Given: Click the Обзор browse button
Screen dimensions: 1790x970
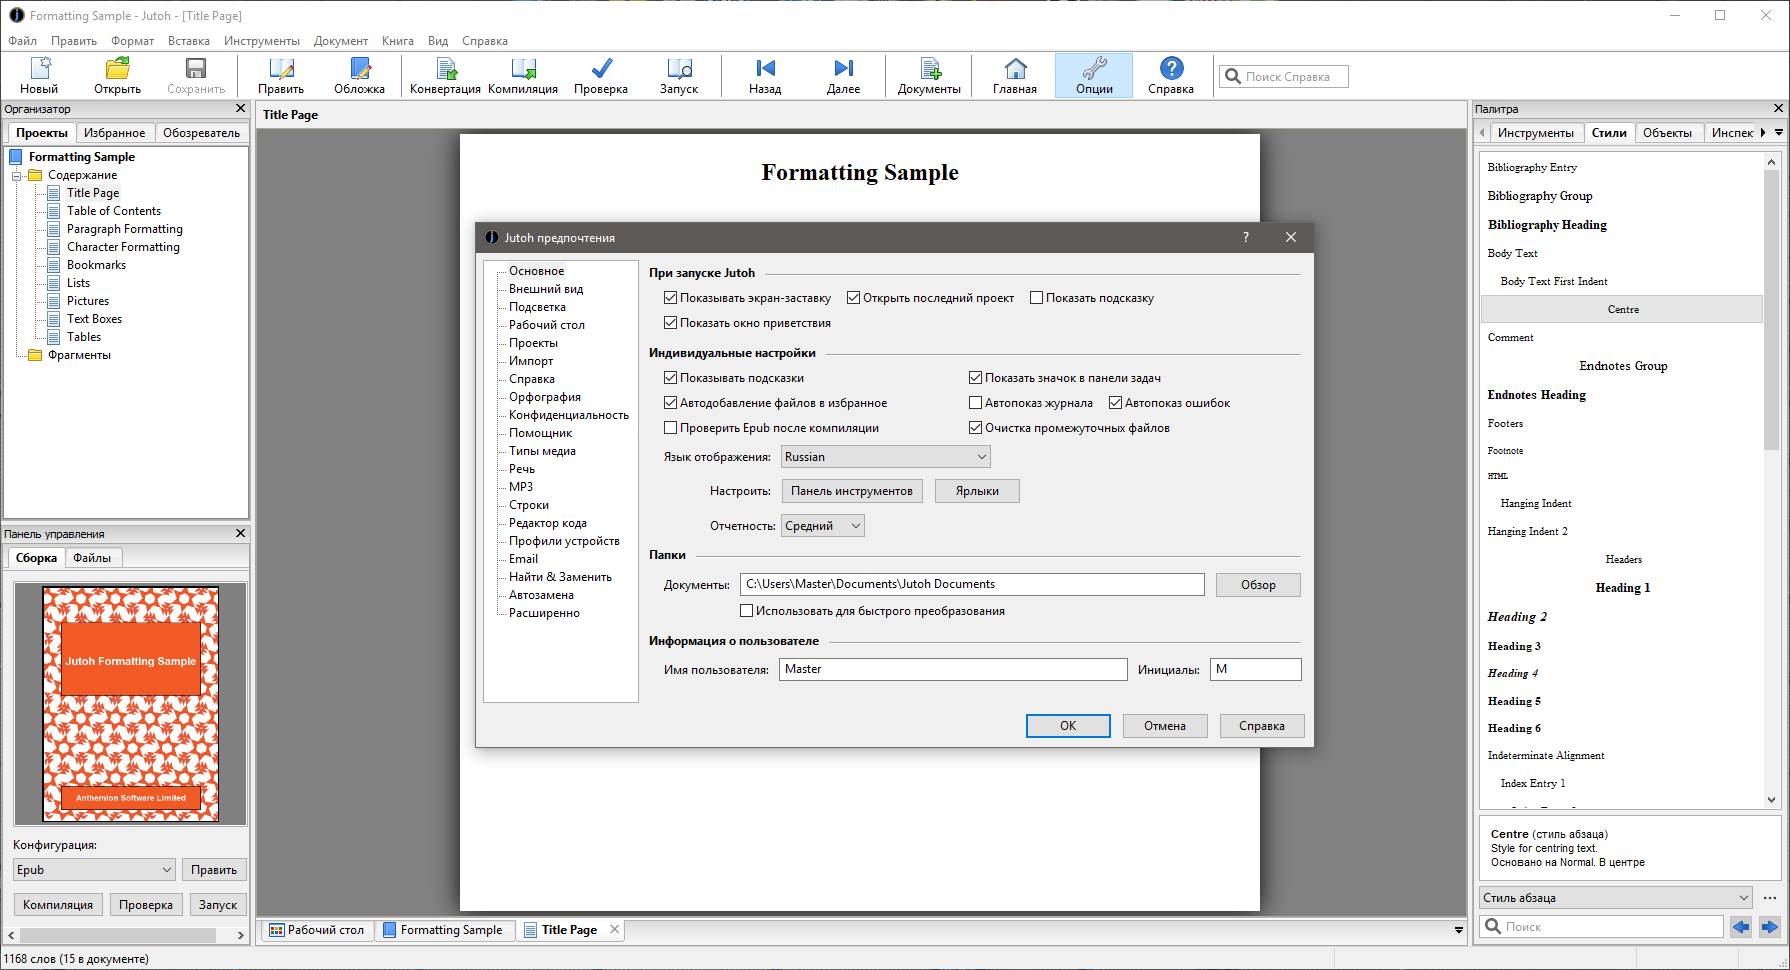Looking at the screenshot, I should coord(1258,585).
